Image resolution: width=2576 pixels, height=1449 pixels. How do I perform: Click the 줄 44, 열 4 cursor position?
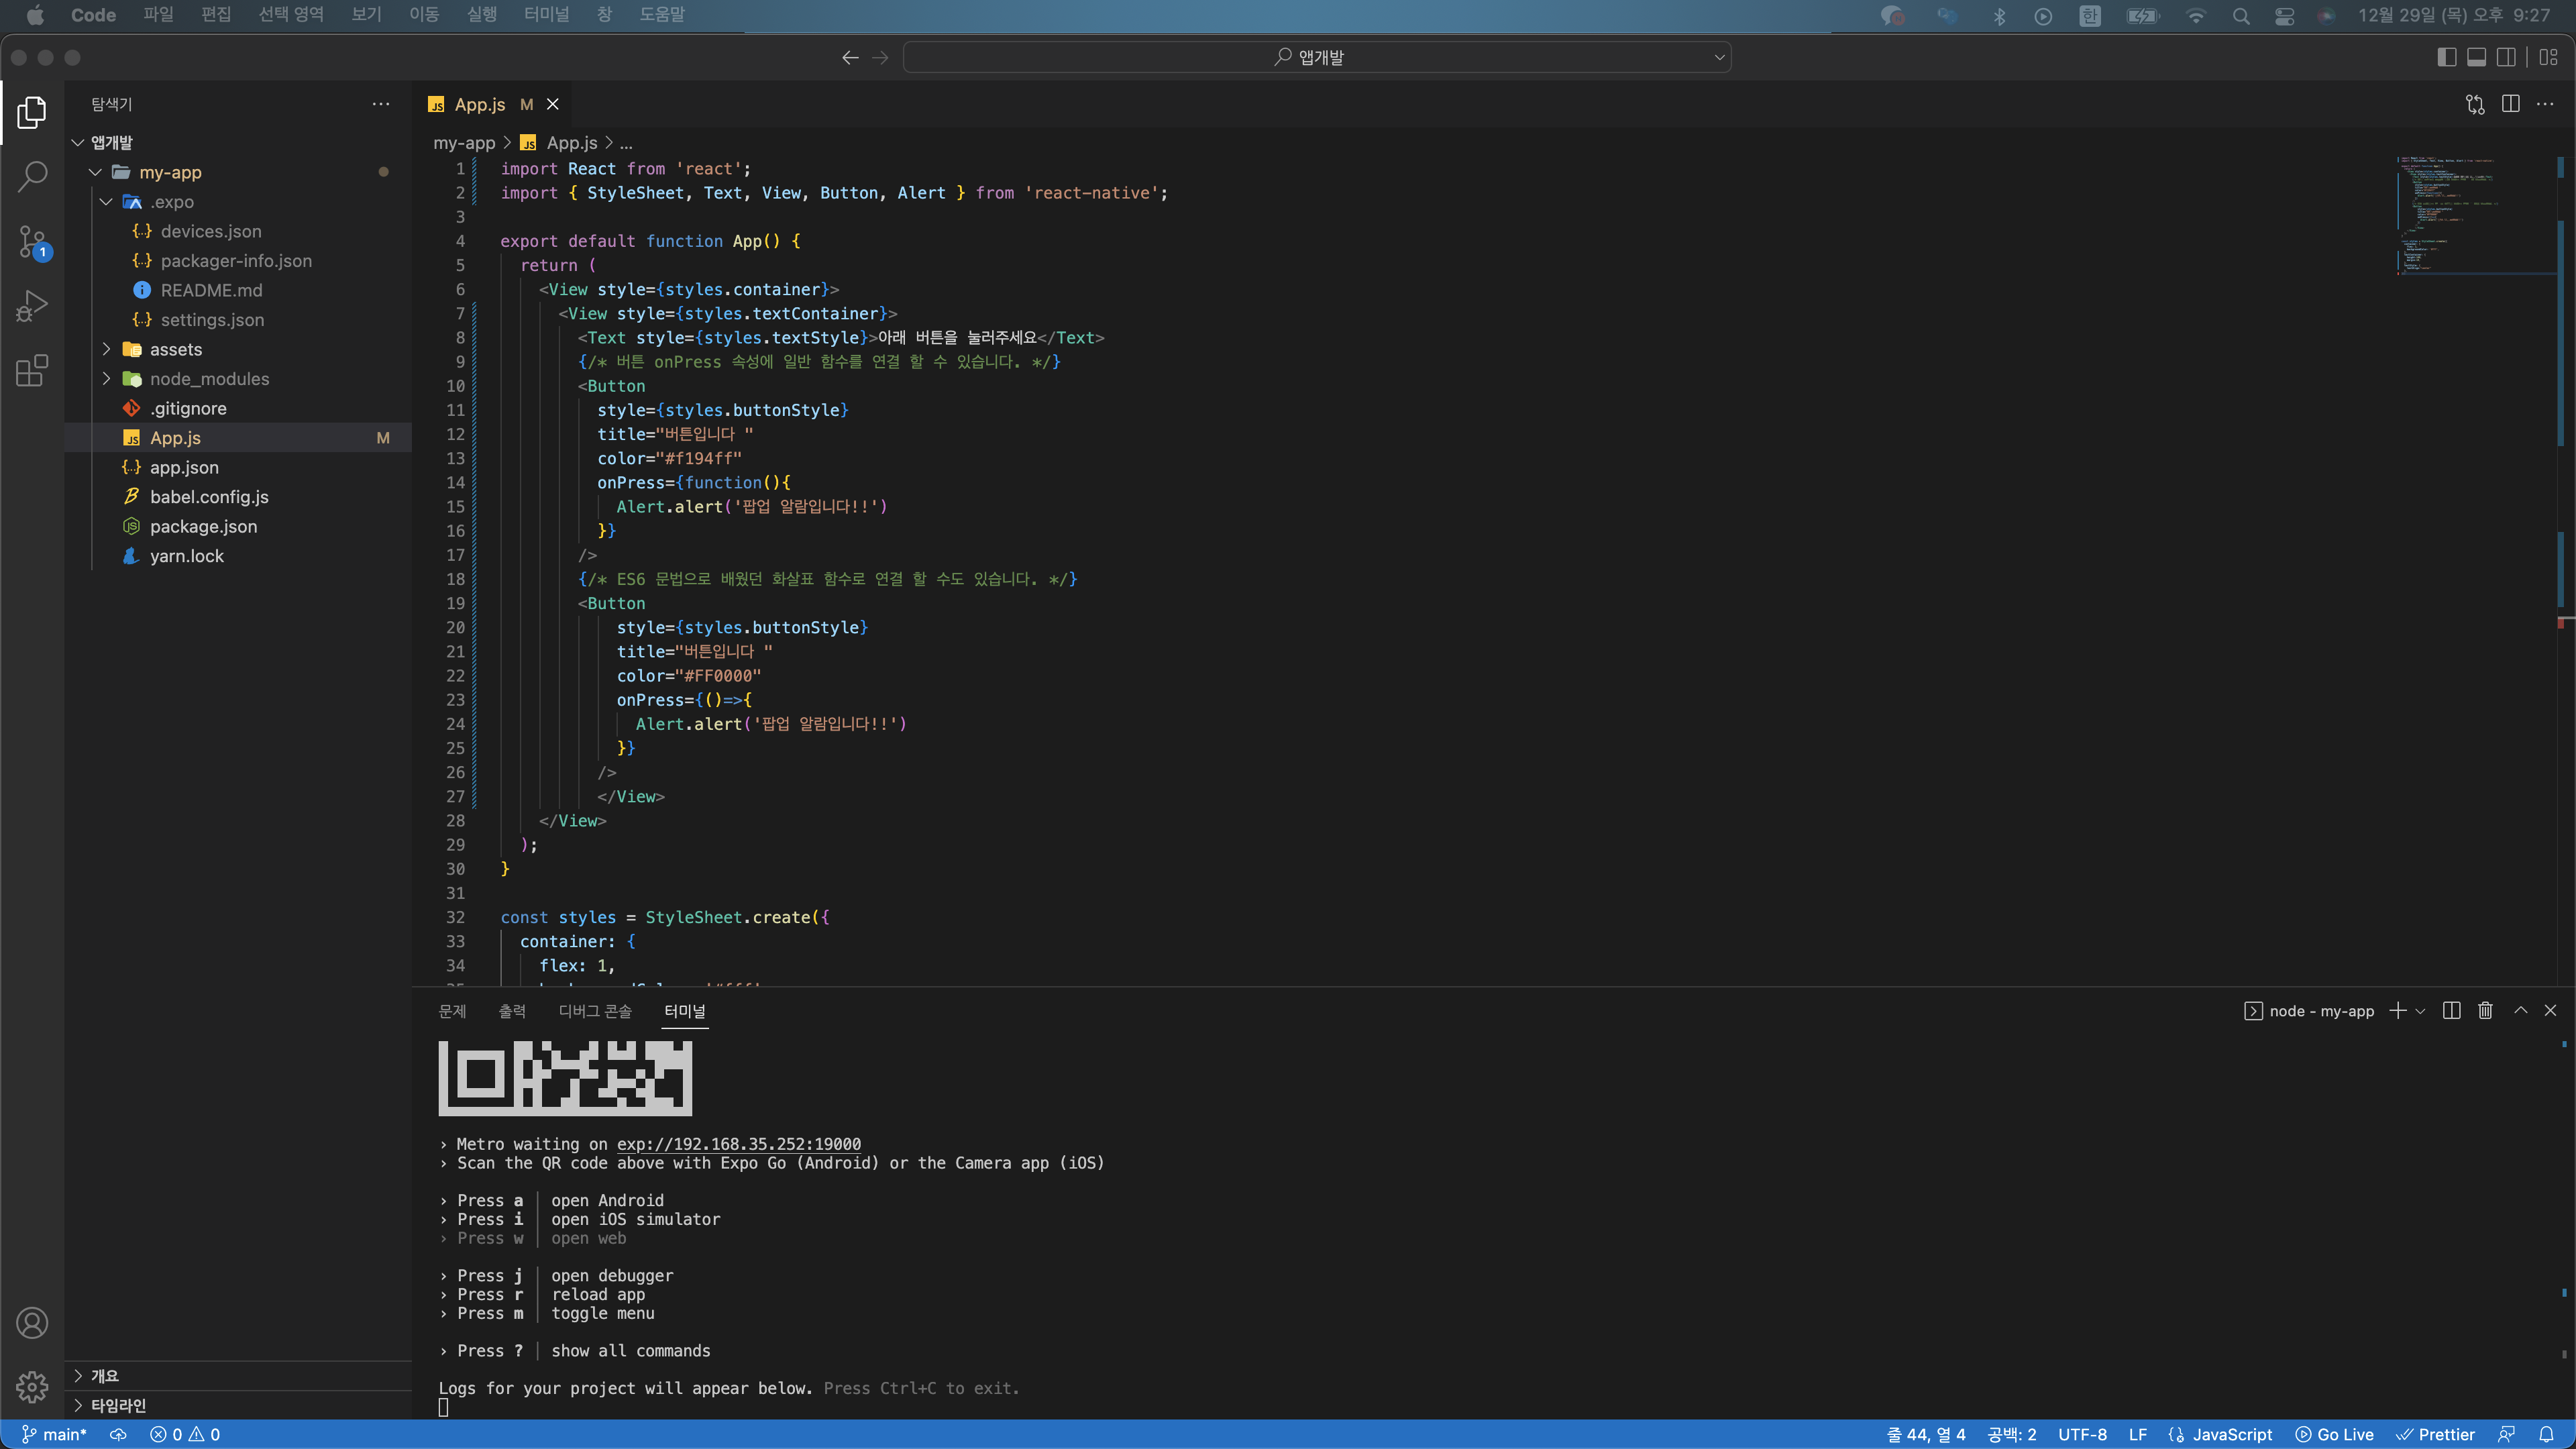[1925, 1435]
